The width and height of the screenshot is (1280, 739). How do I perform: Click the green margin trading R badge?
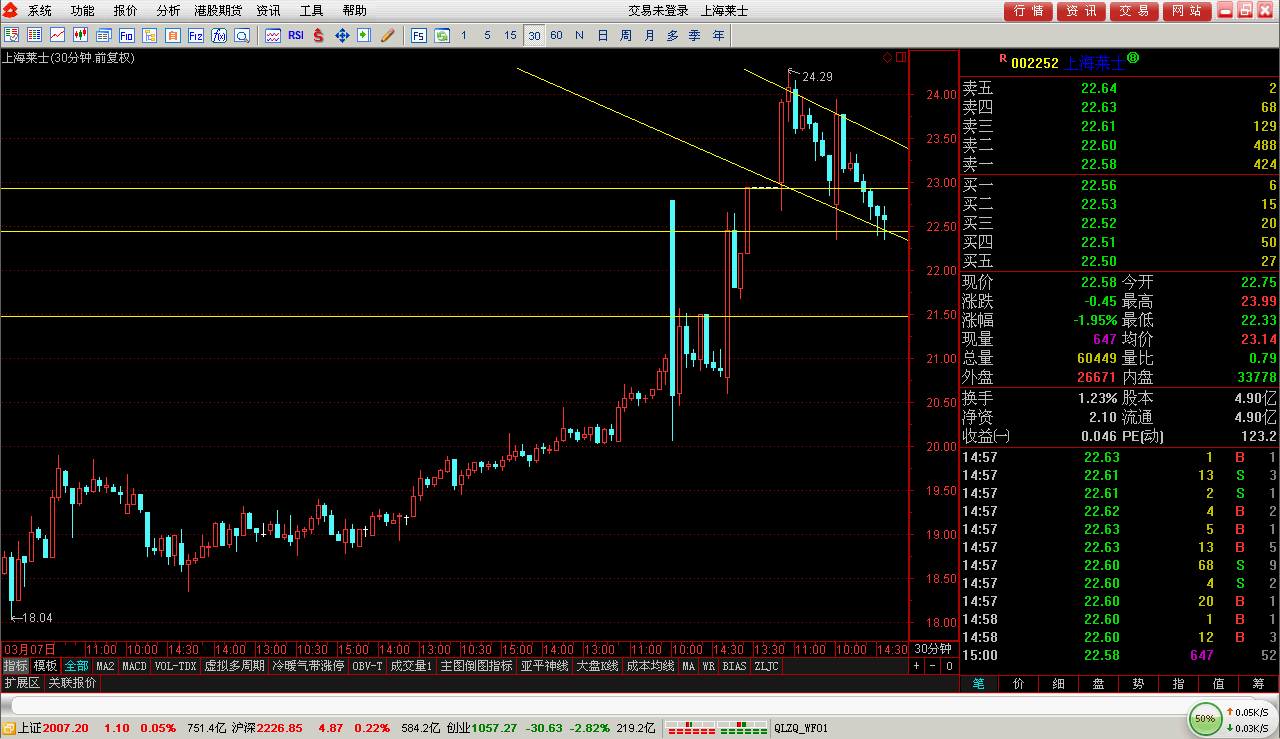tap(1132, 58)
